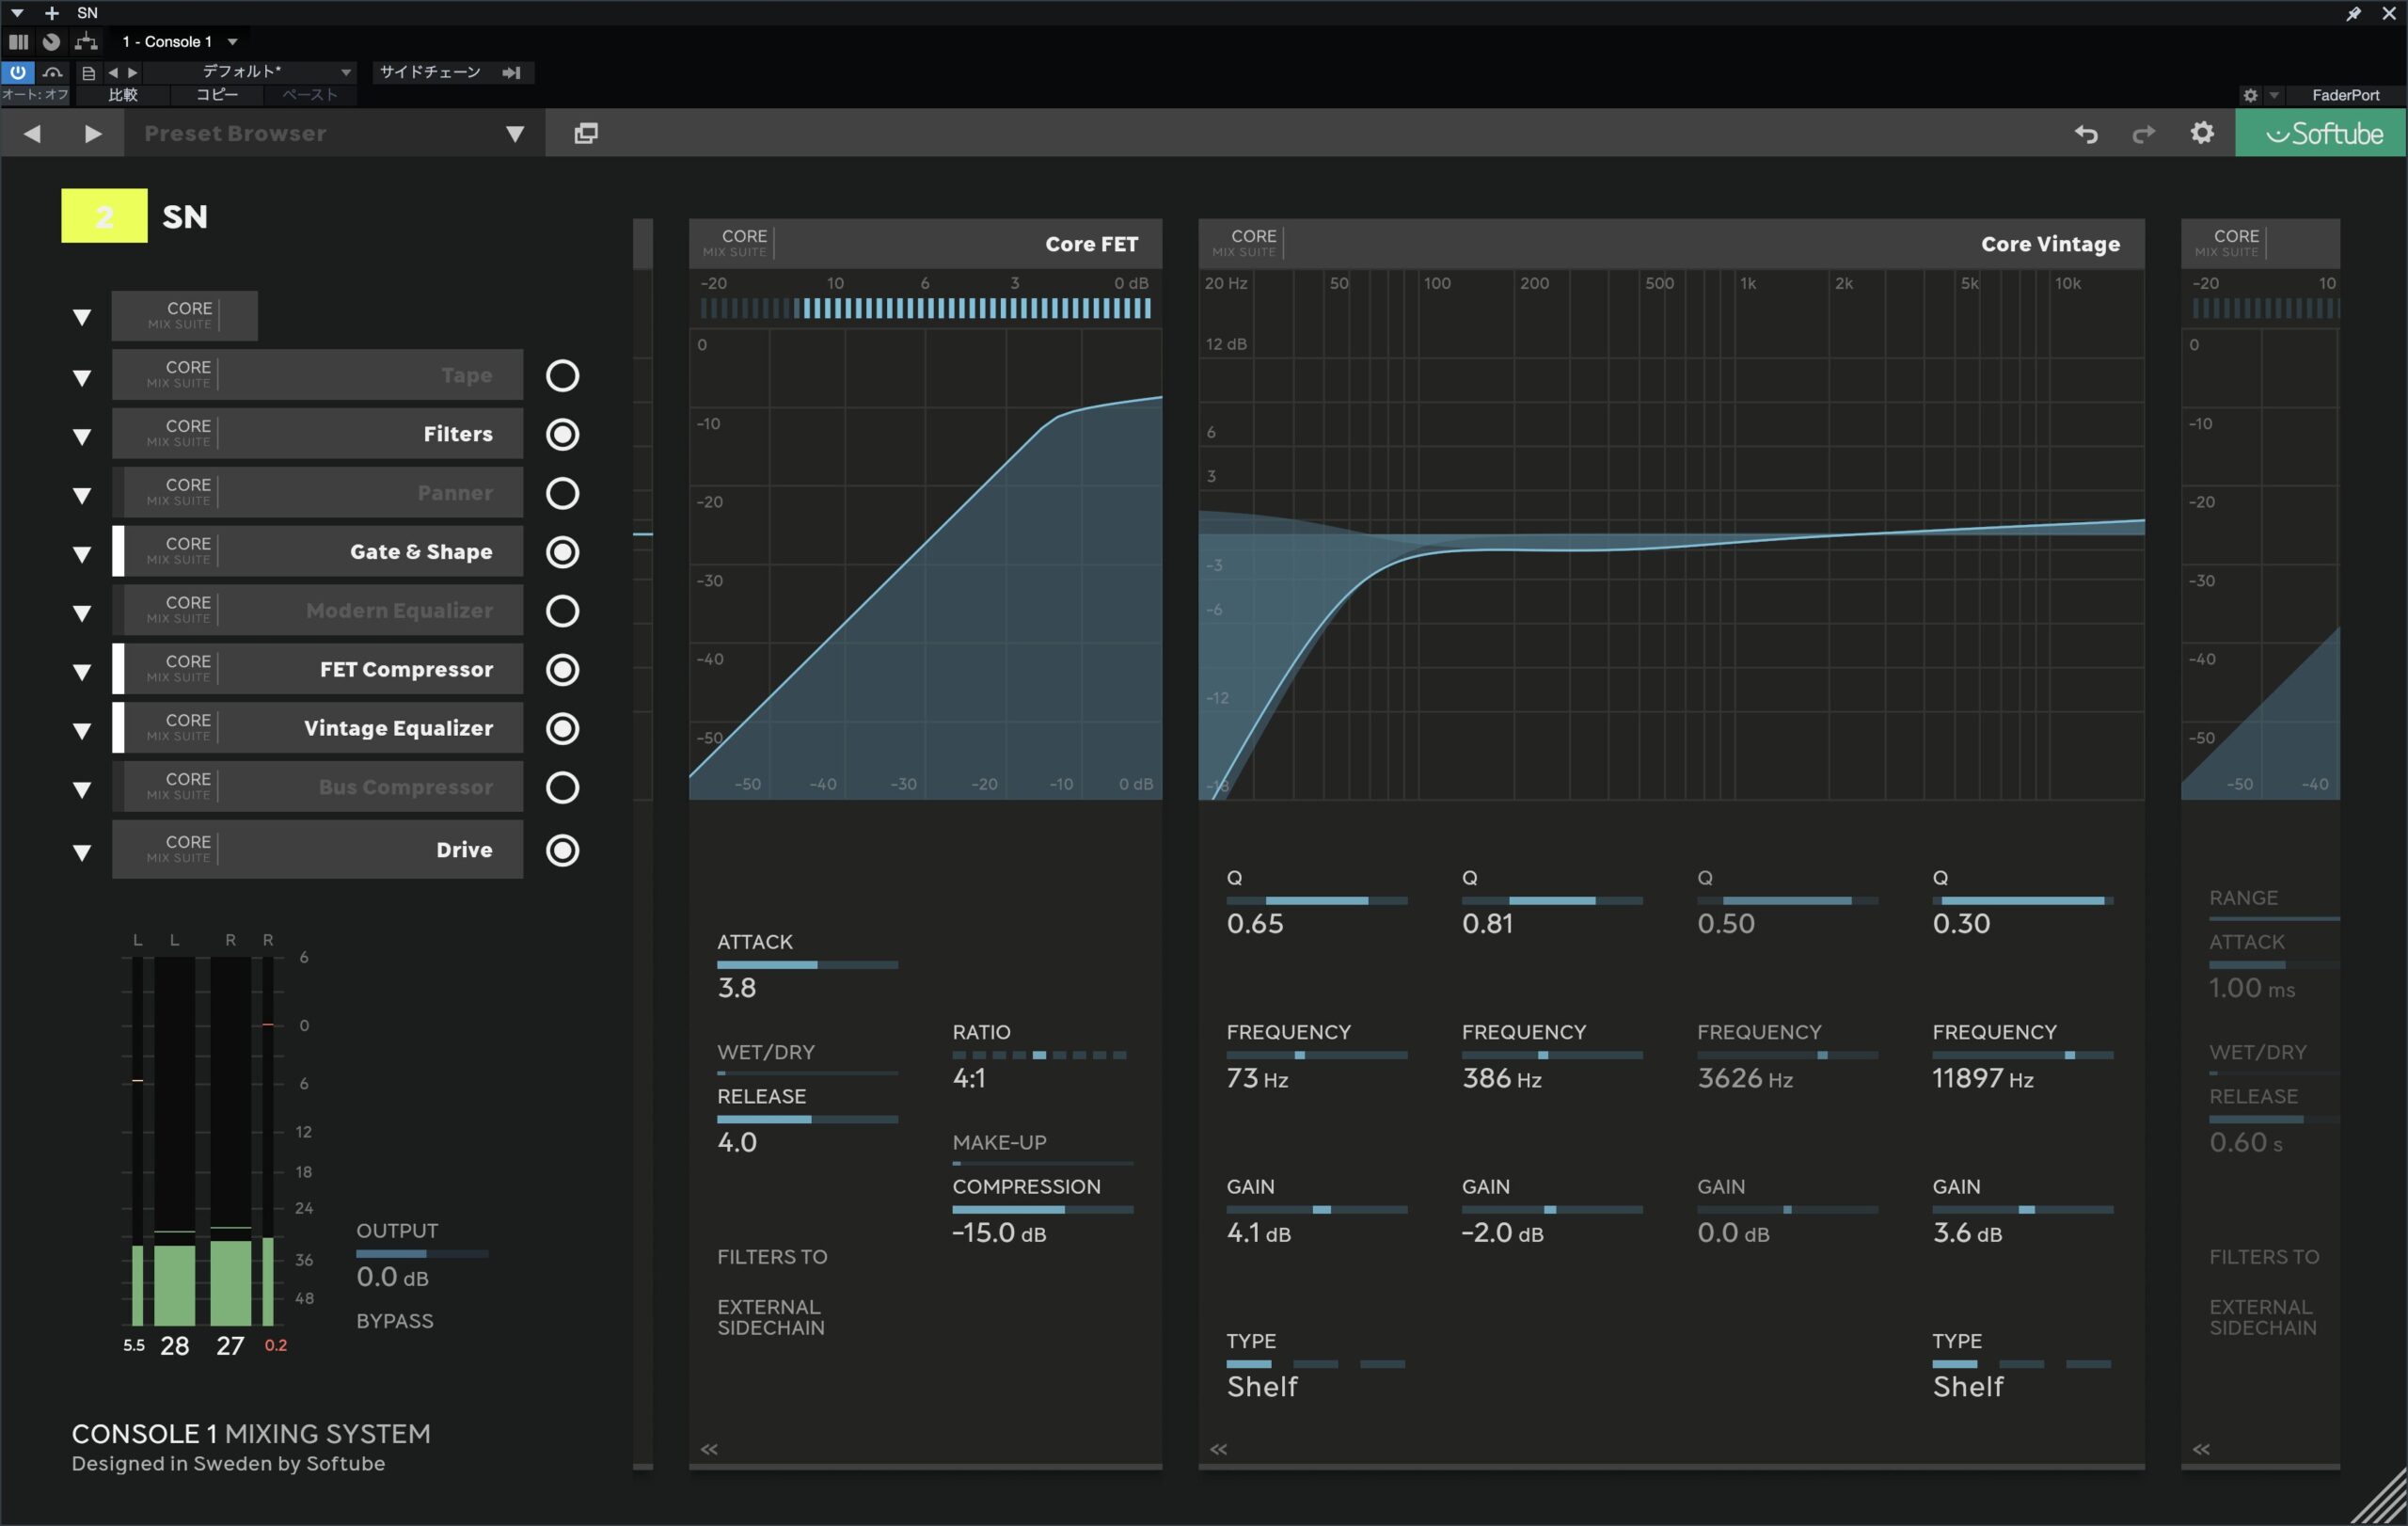Open FaderPort settings gear

tap(2250, 95)
